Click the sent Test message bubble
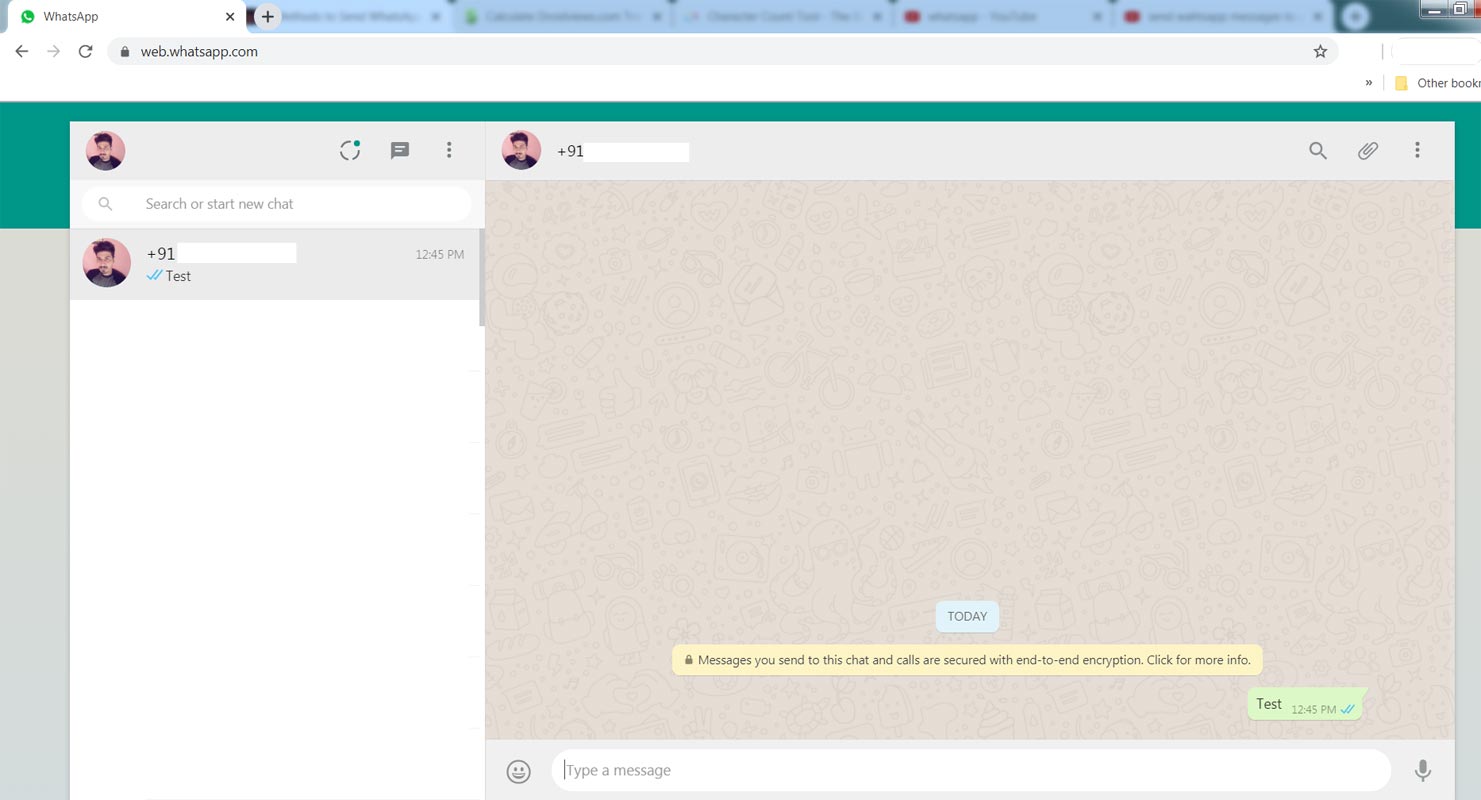The image size is (1481, 800). point(1306,704)
